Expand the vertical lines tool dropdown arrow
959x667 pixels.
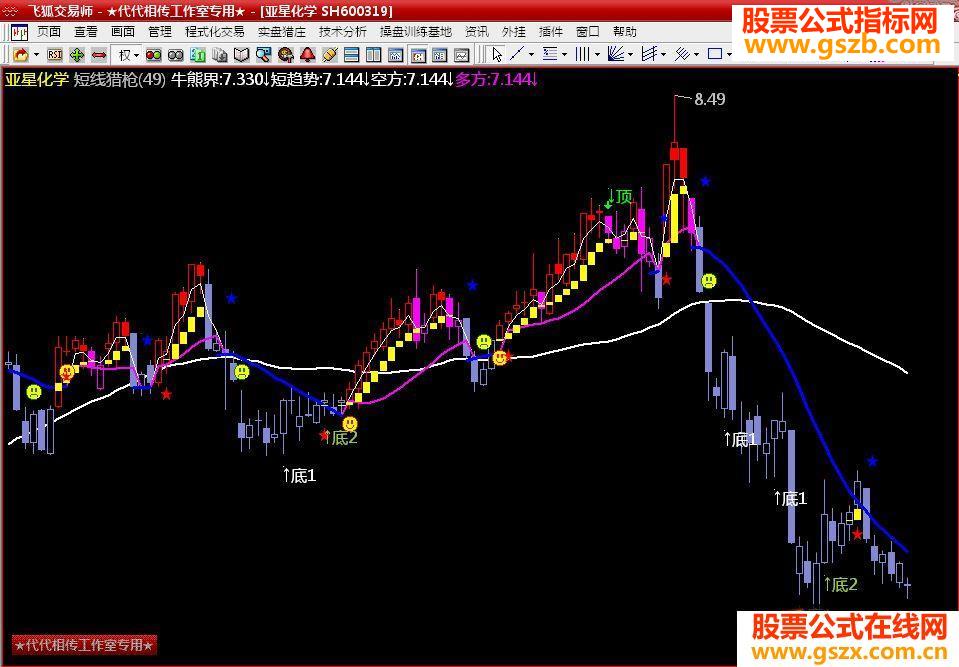pos(597,55)
